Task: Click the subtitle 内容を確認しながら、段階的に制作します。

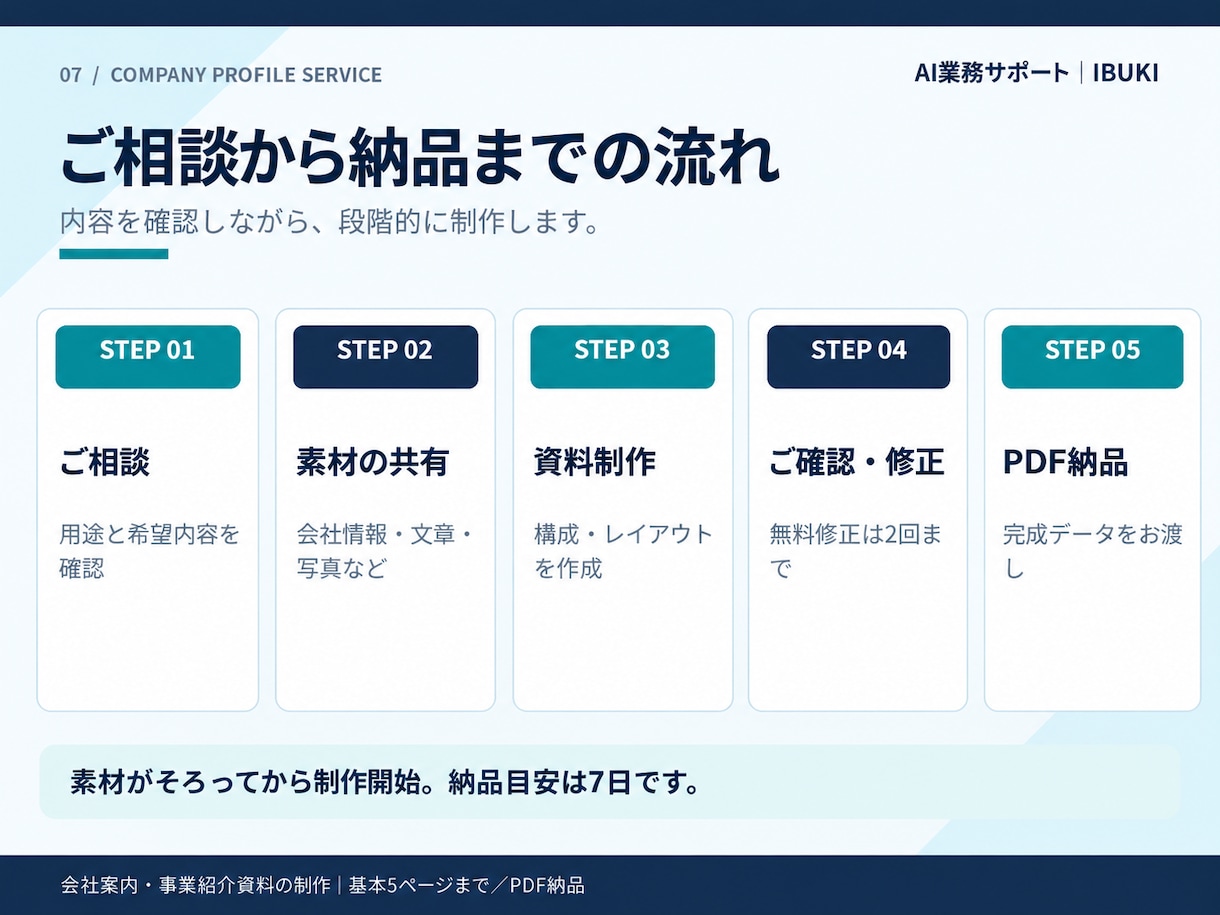Action: click(x=331, y=222)
